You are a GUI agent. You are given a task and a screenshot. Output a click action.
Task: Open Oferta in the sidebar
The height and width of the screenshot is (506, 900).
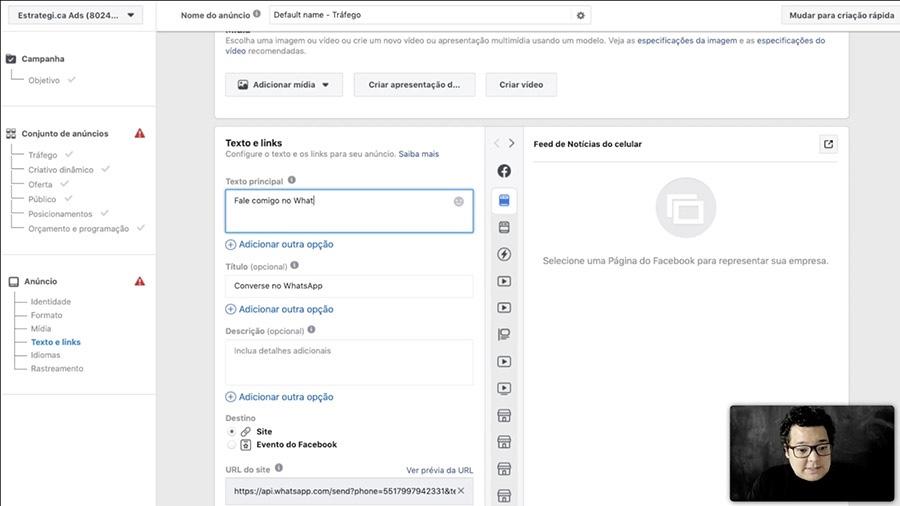tap(40, 185)
